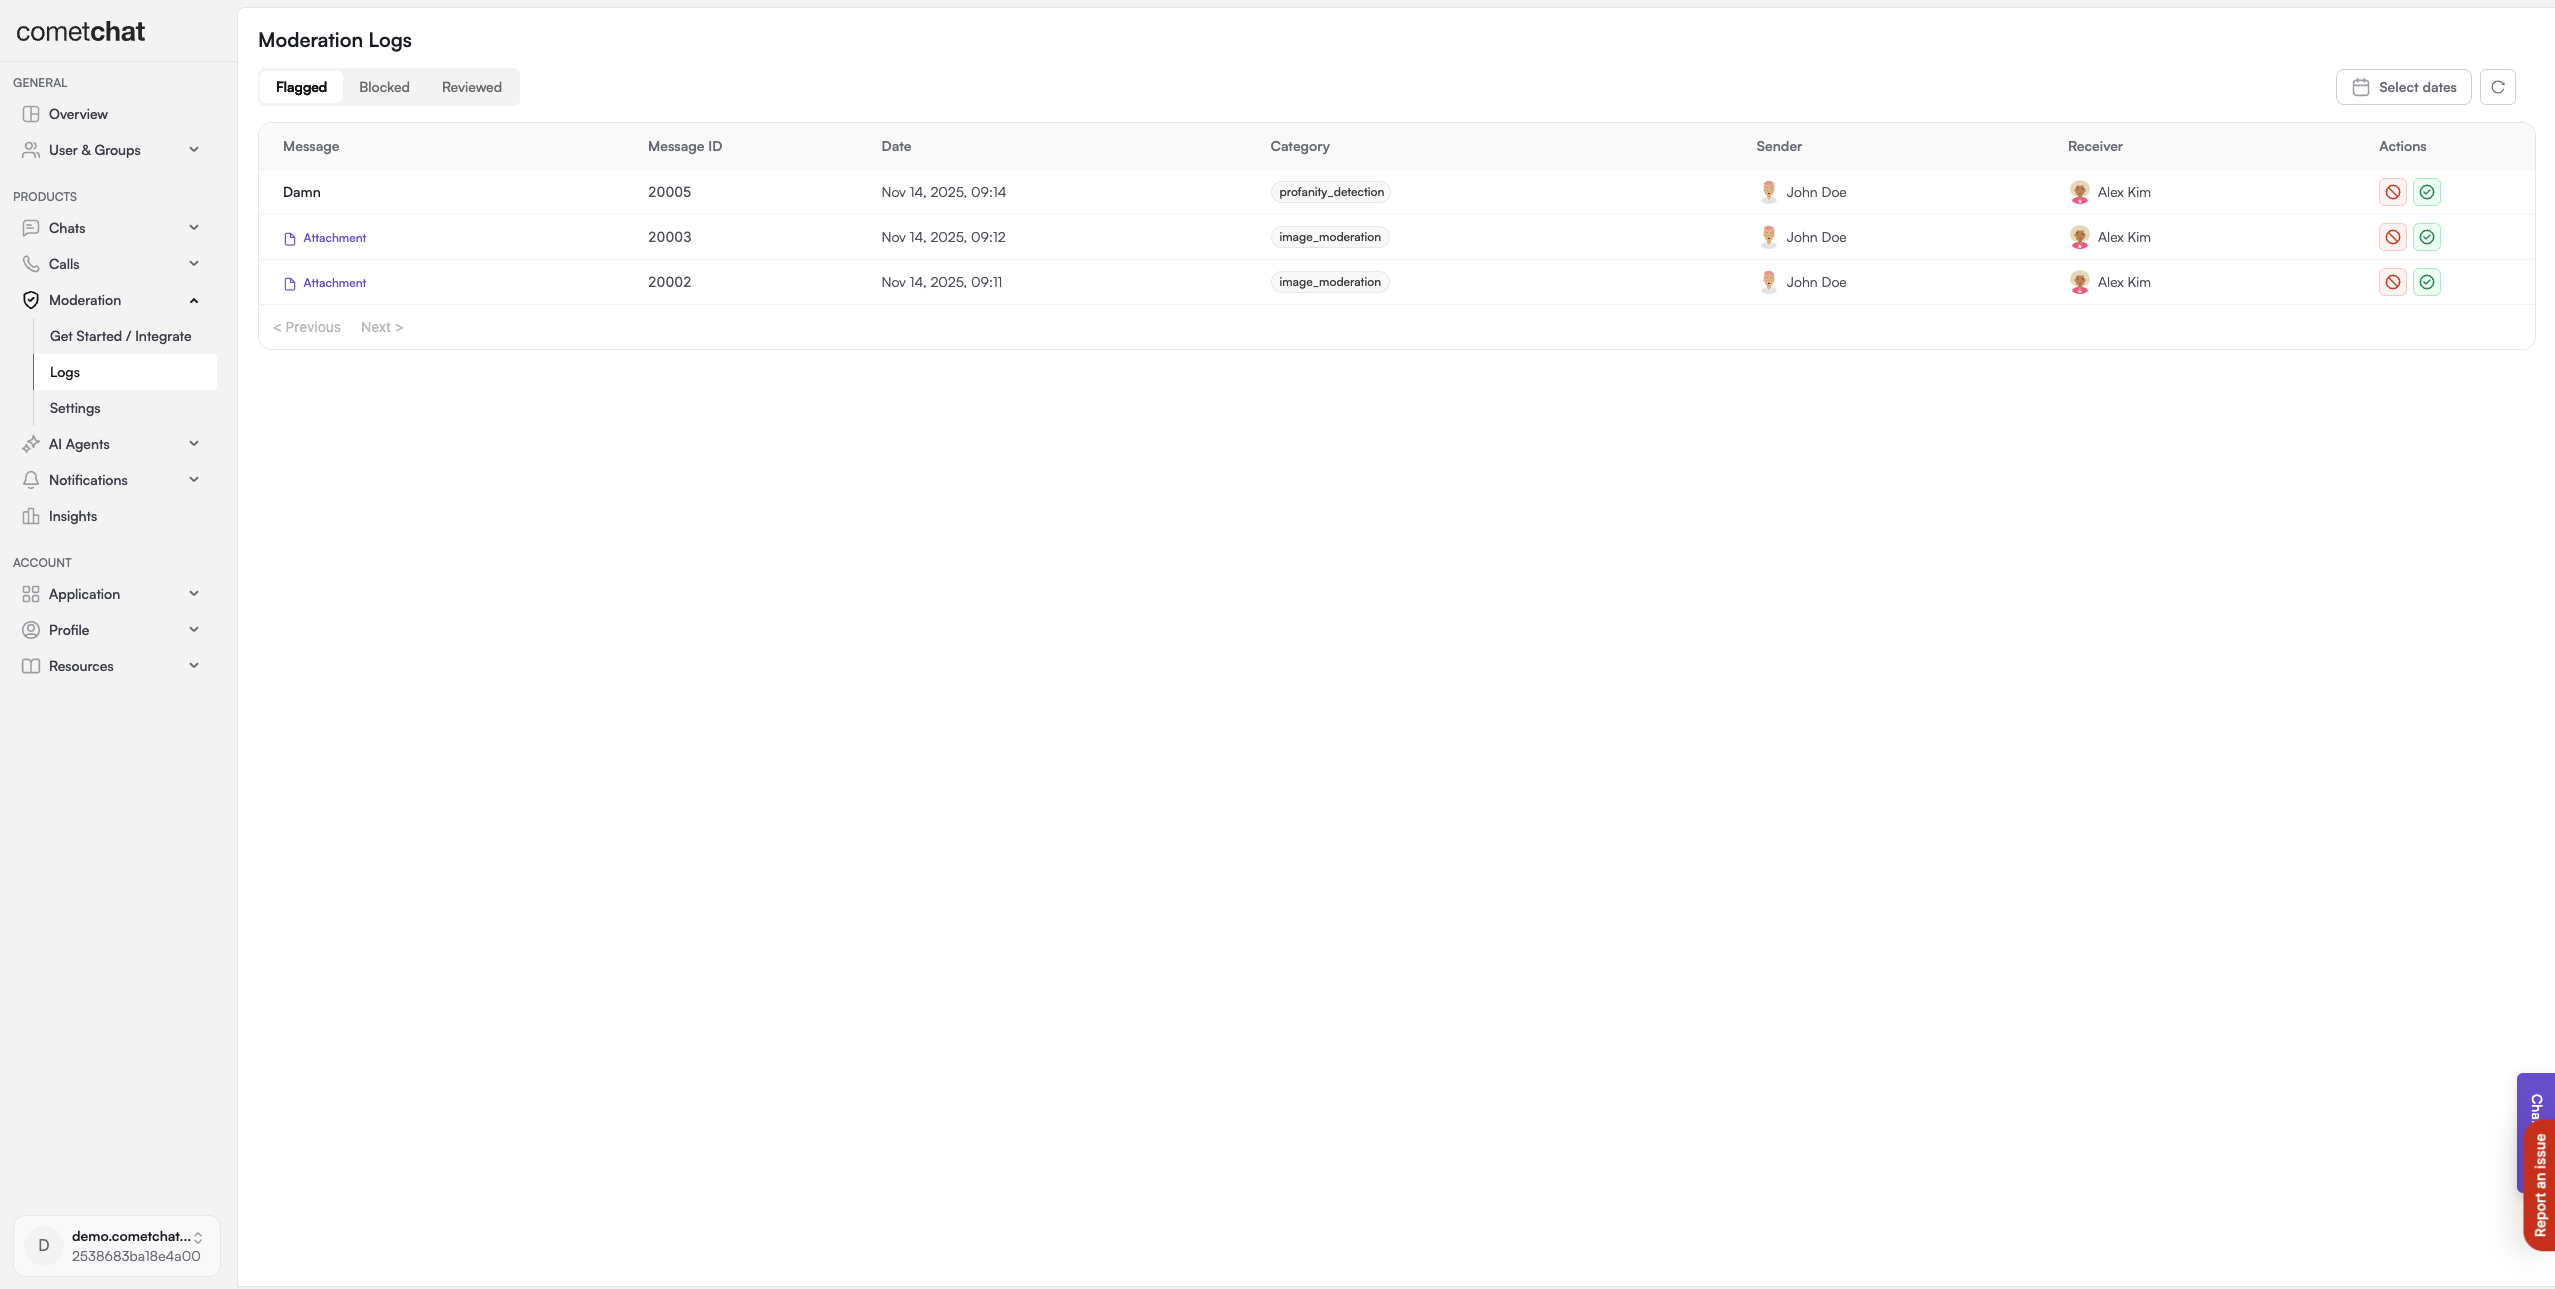This screenshot has height=1289, width=2555.
Task: Block the flagged "Damn" message
Action: tap(2392, 192)
